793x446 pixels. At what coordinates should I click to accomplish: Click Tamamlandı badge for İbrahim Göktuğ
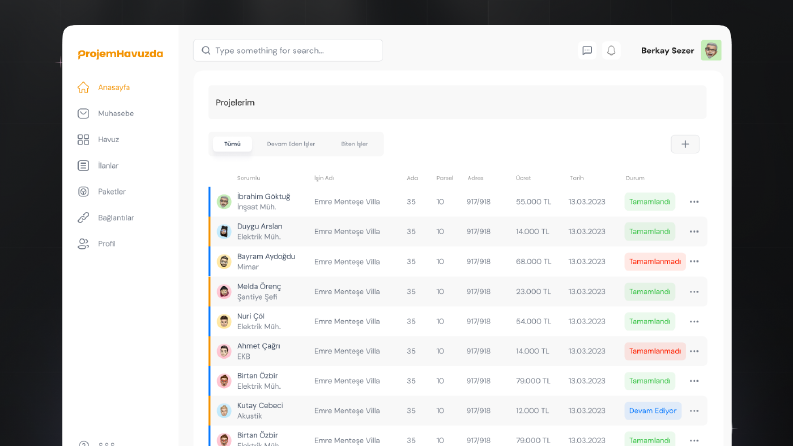pos(649,202)
